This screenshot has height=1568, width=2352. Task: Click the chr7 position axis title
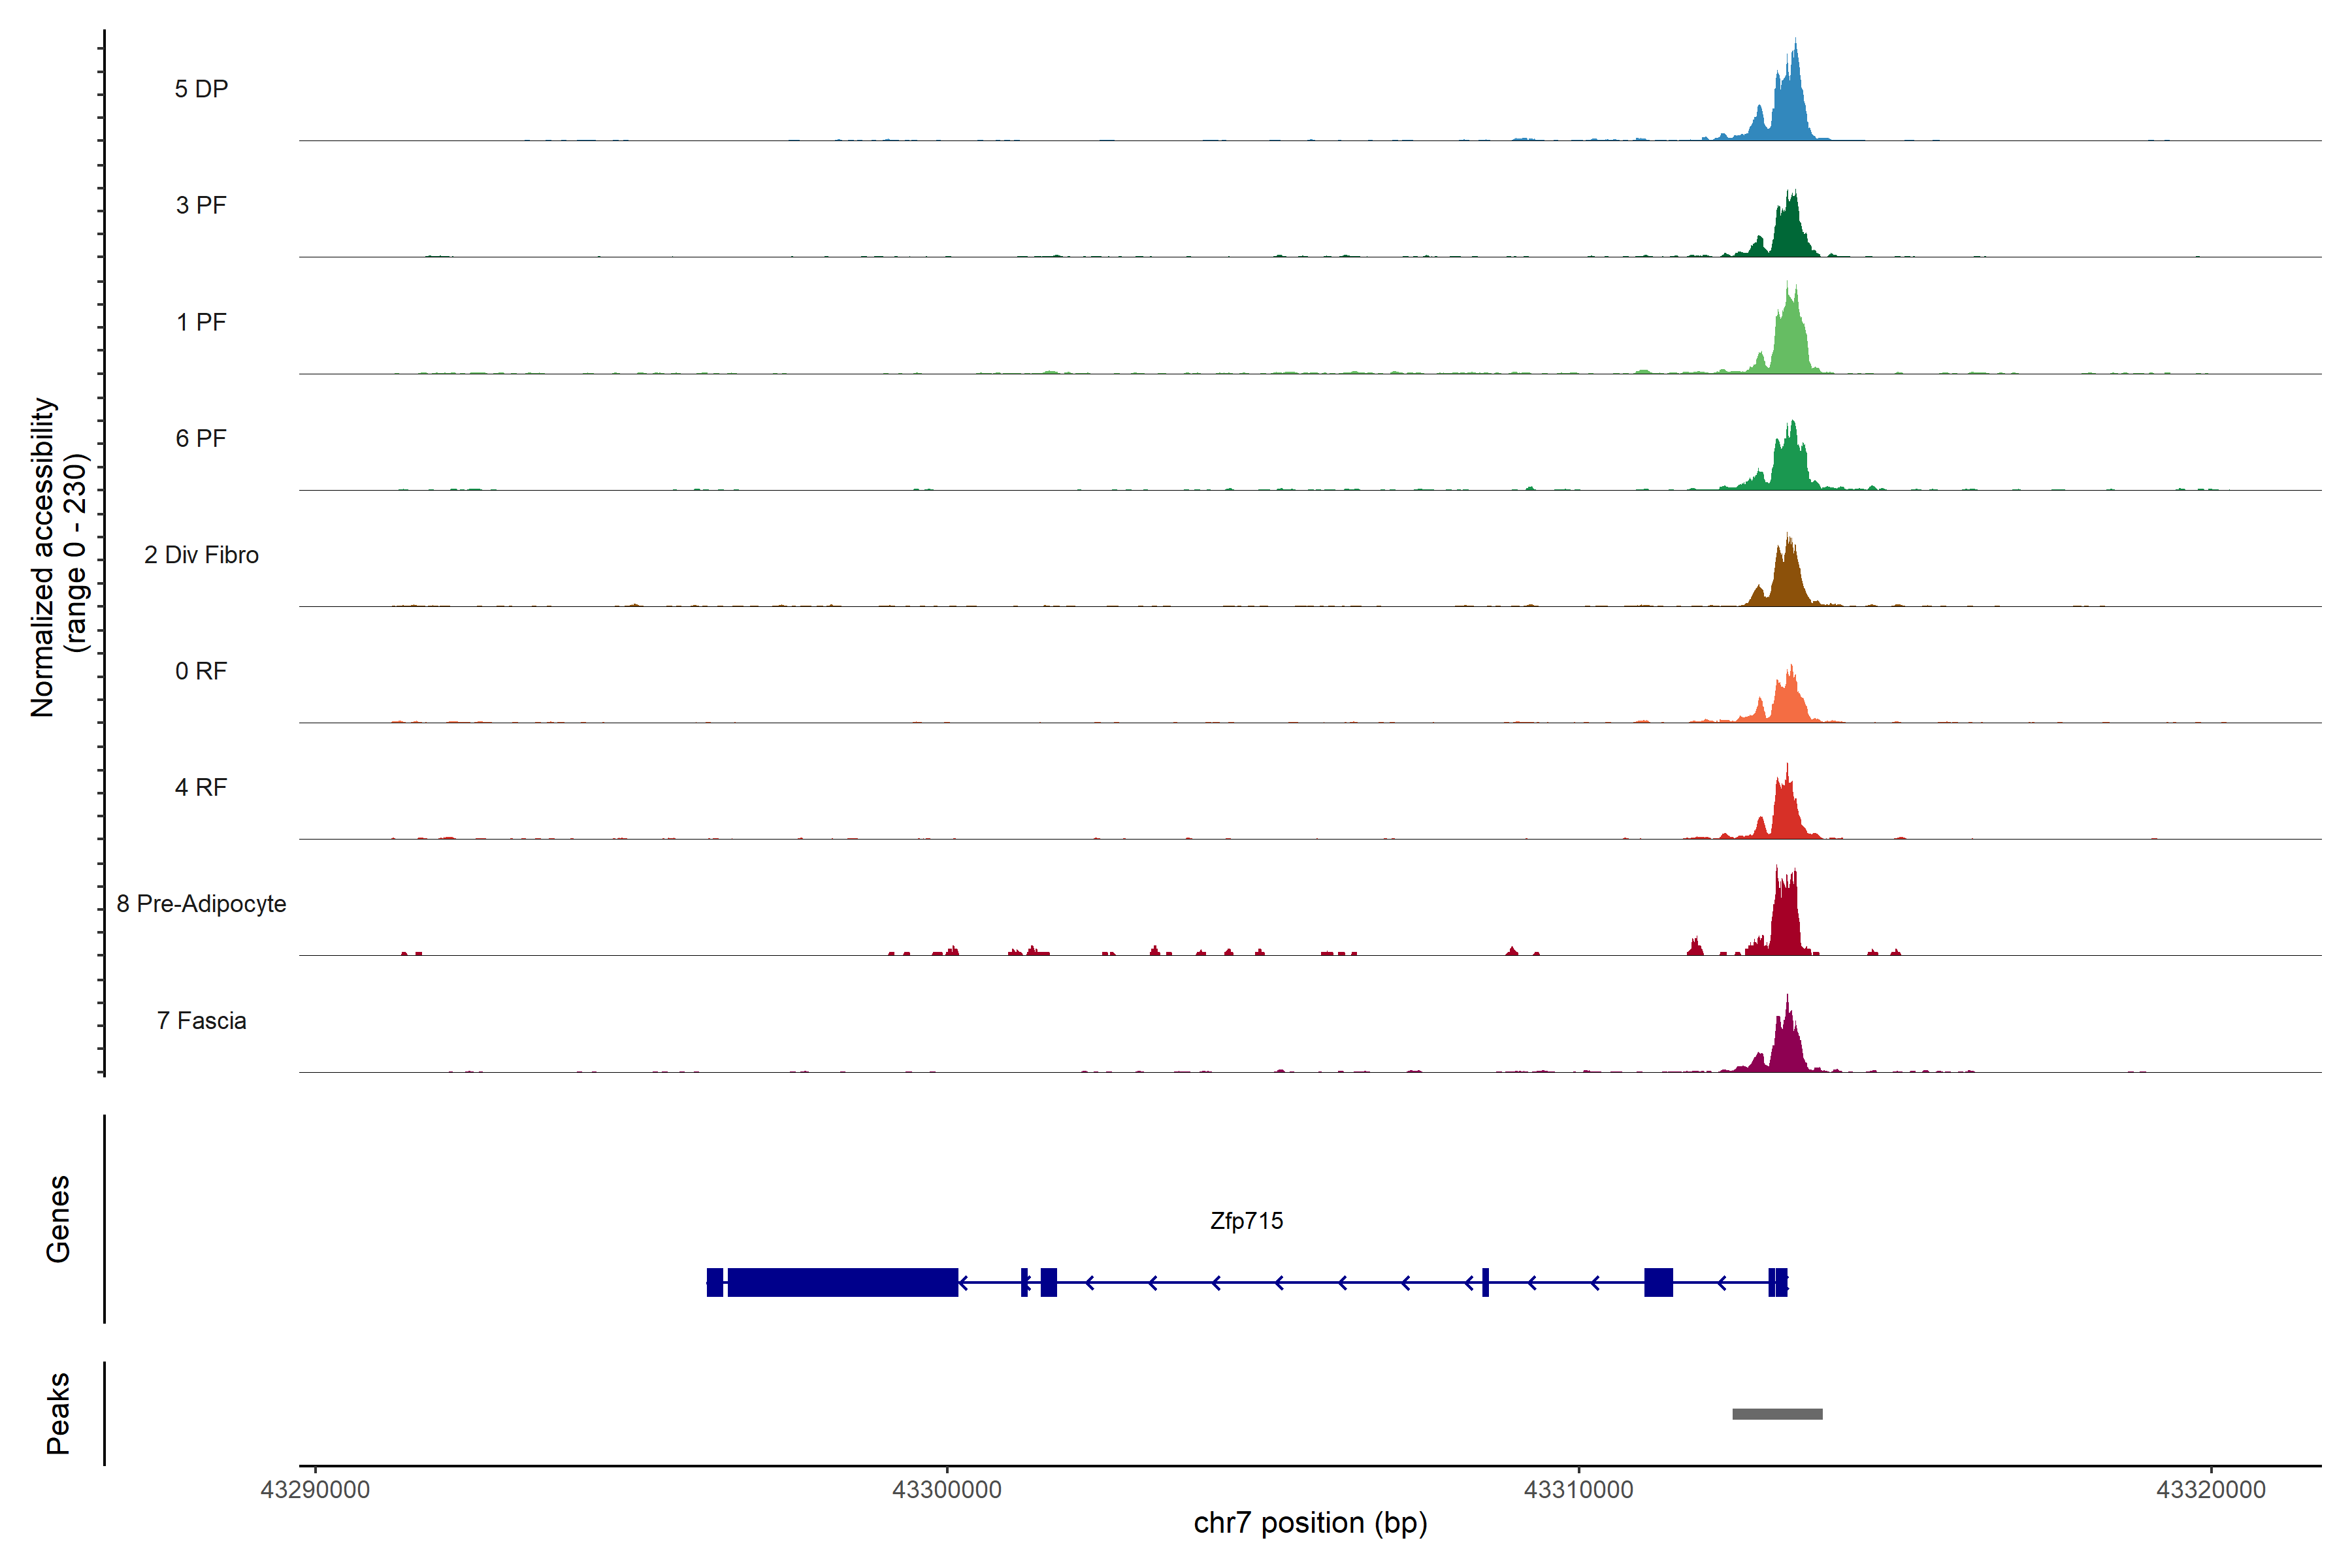click(x=1310, y=1523)
